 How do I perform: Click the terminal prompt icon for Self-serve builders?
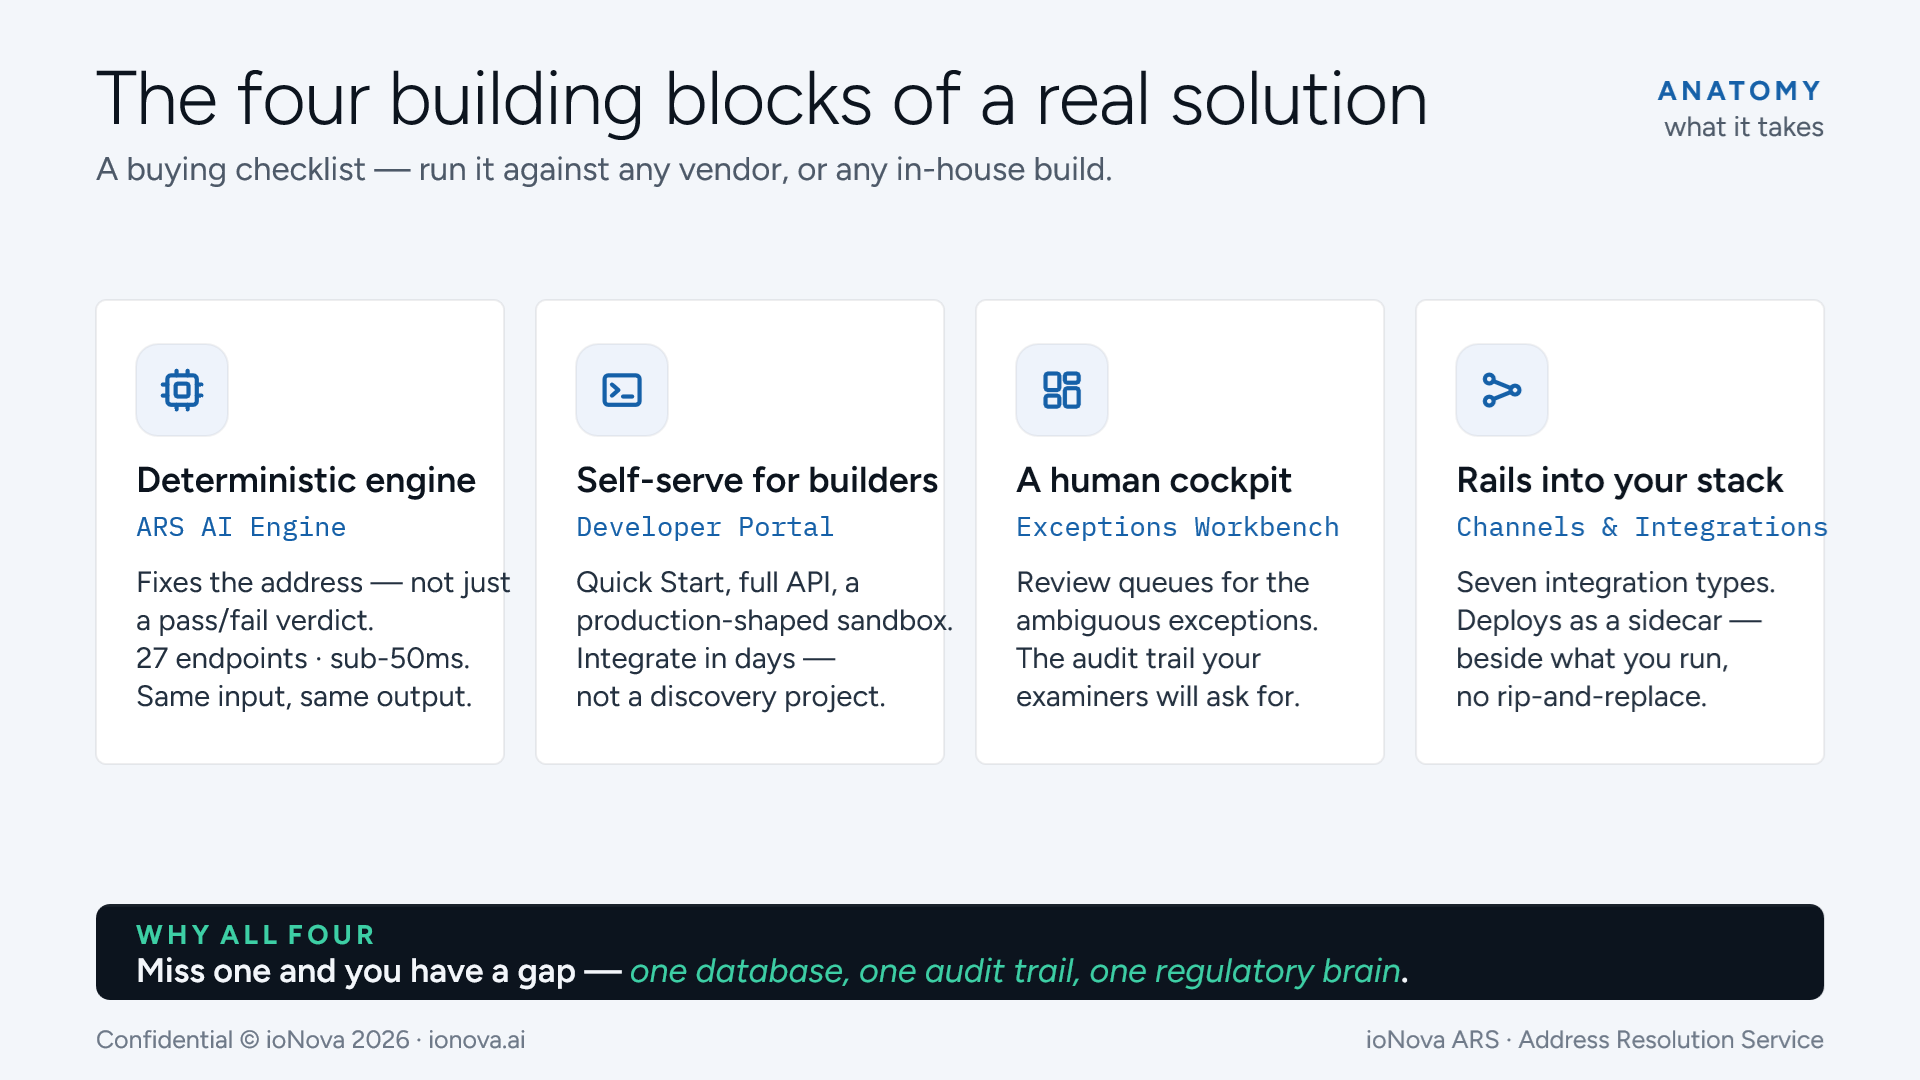point(622,390)
